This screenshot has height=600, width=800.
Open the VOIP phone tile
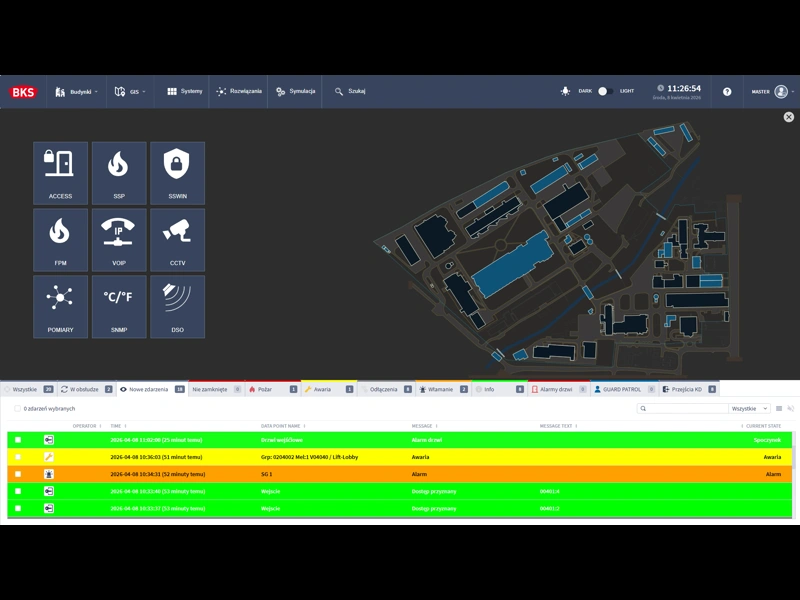point(119,240)
